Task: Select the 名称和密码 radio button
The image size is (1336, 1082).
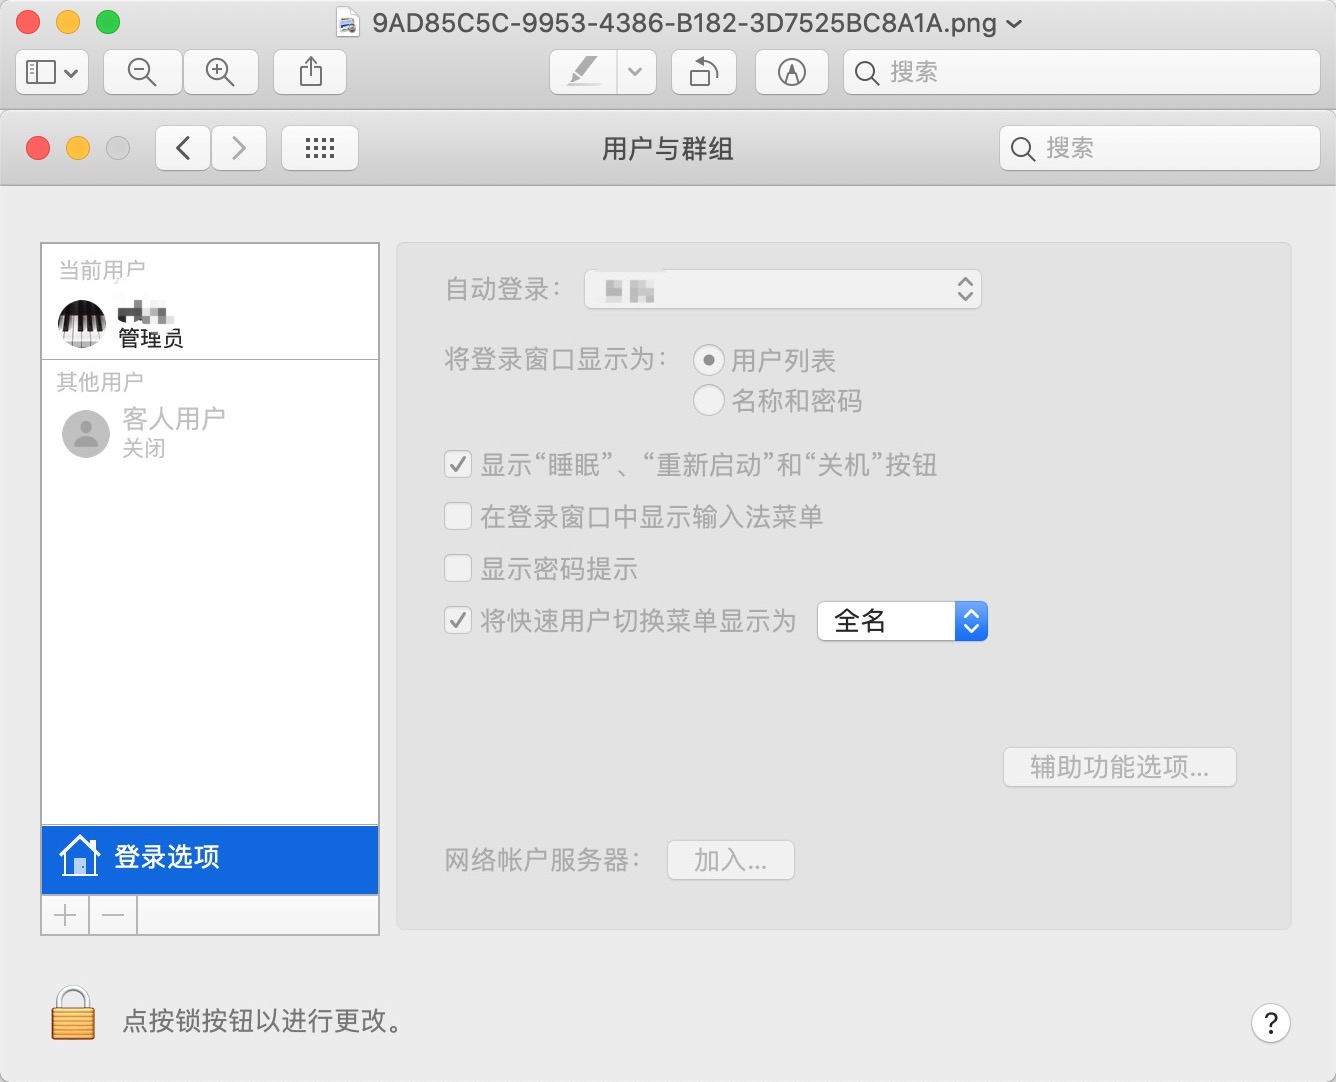Action: (x=708, y=401)
